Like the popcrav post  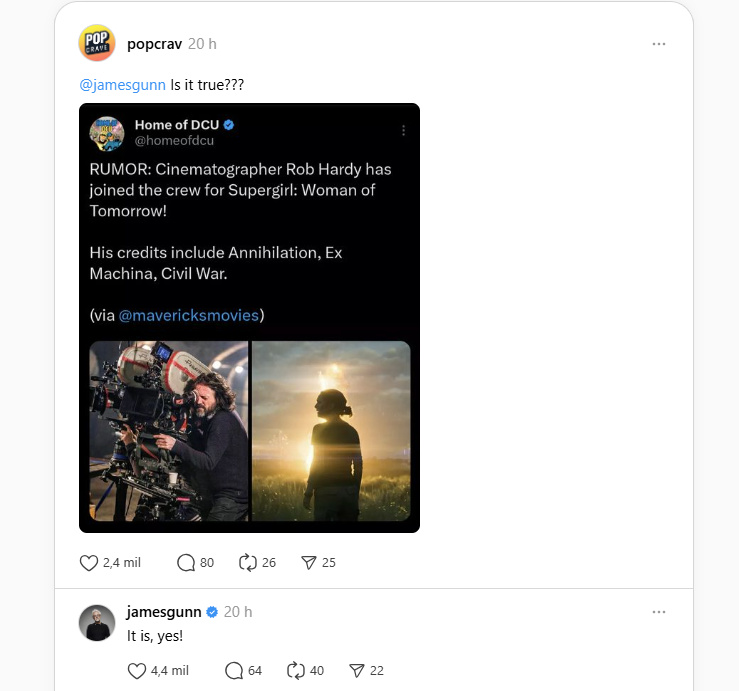coord(89,563)
